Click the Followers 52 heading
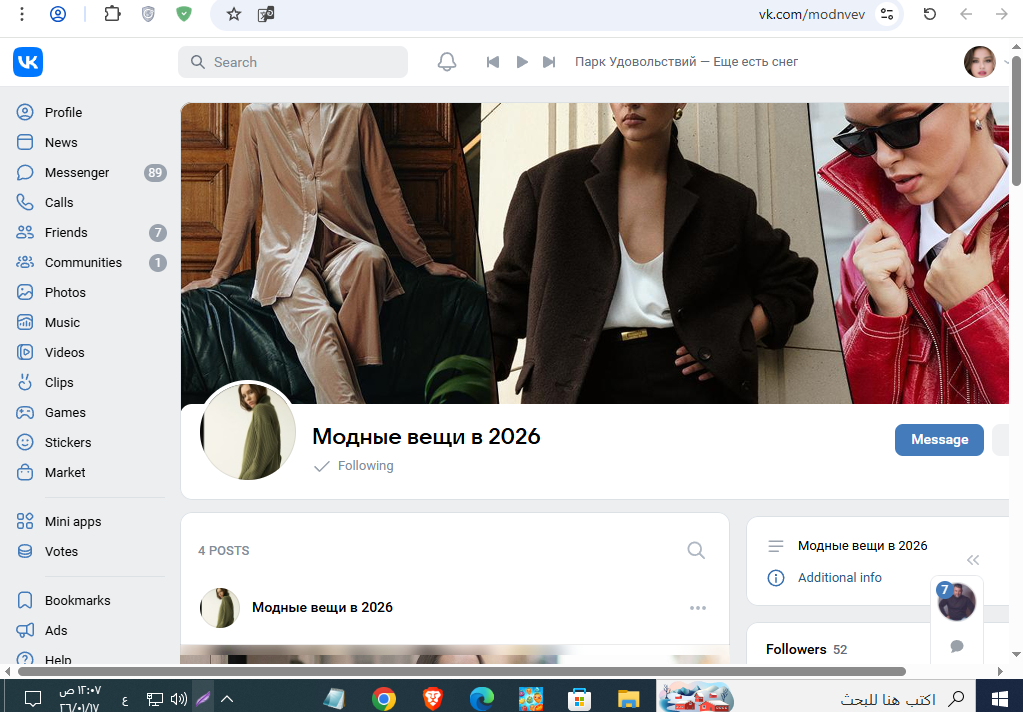This screenshot has height=712, width=1023. [x=806, y=649]
